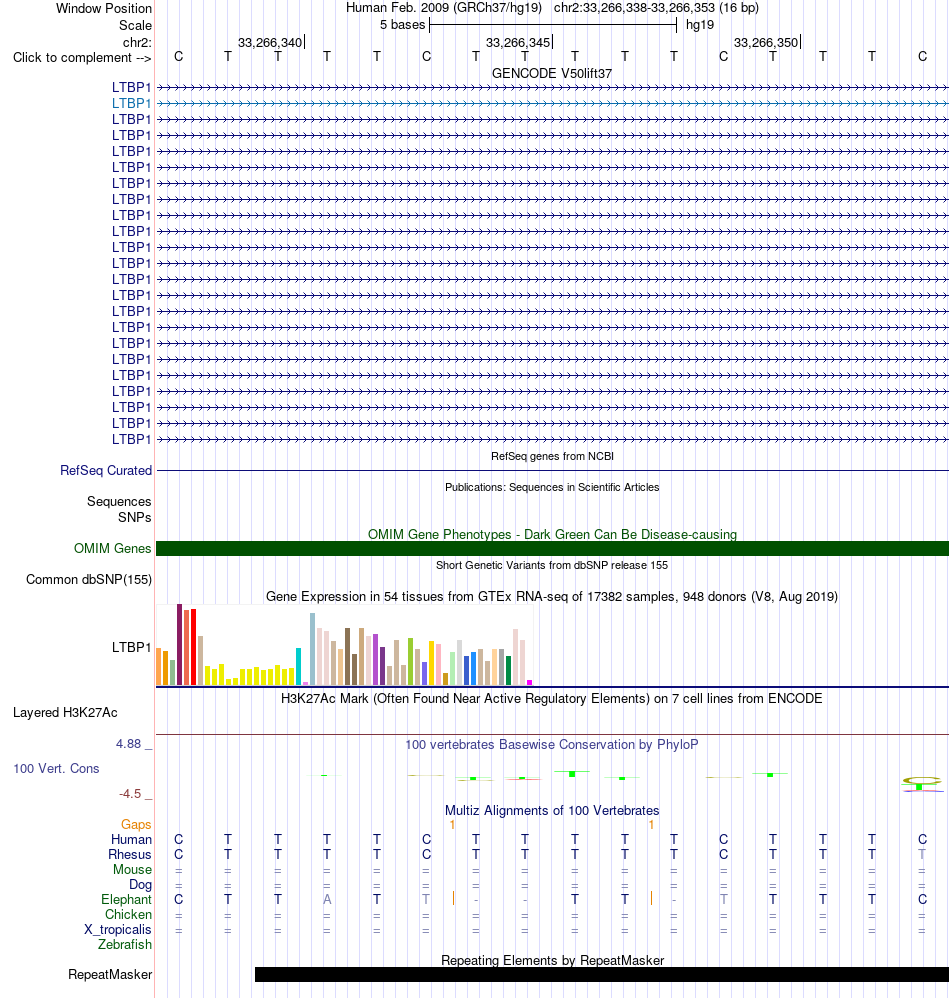Click the 'Rhesus' alignment row label
The height and width of the screenshot is (998, 950).
point(130,855)
